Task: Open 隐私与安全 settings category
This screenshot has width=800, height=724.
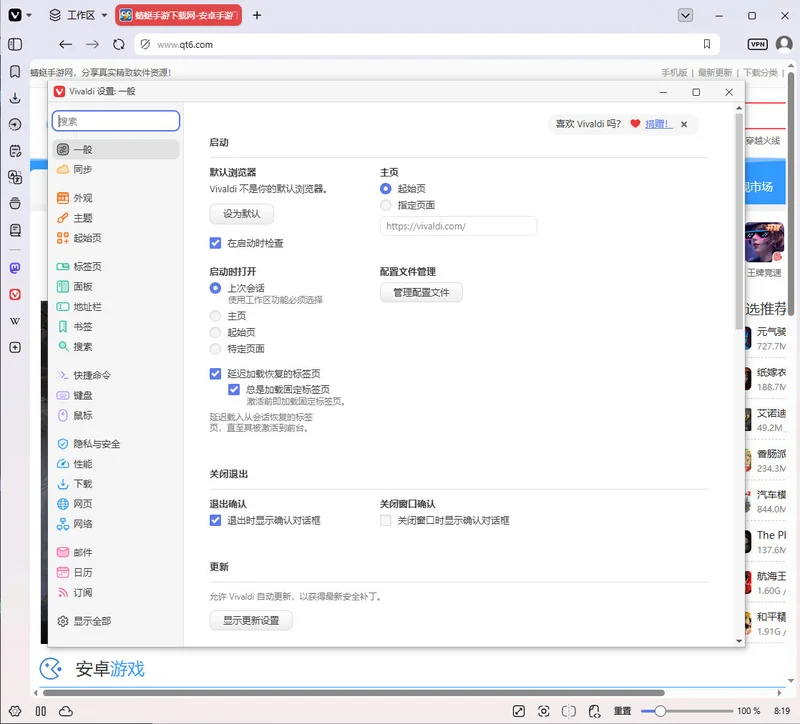Action: [x=116, y=444]
